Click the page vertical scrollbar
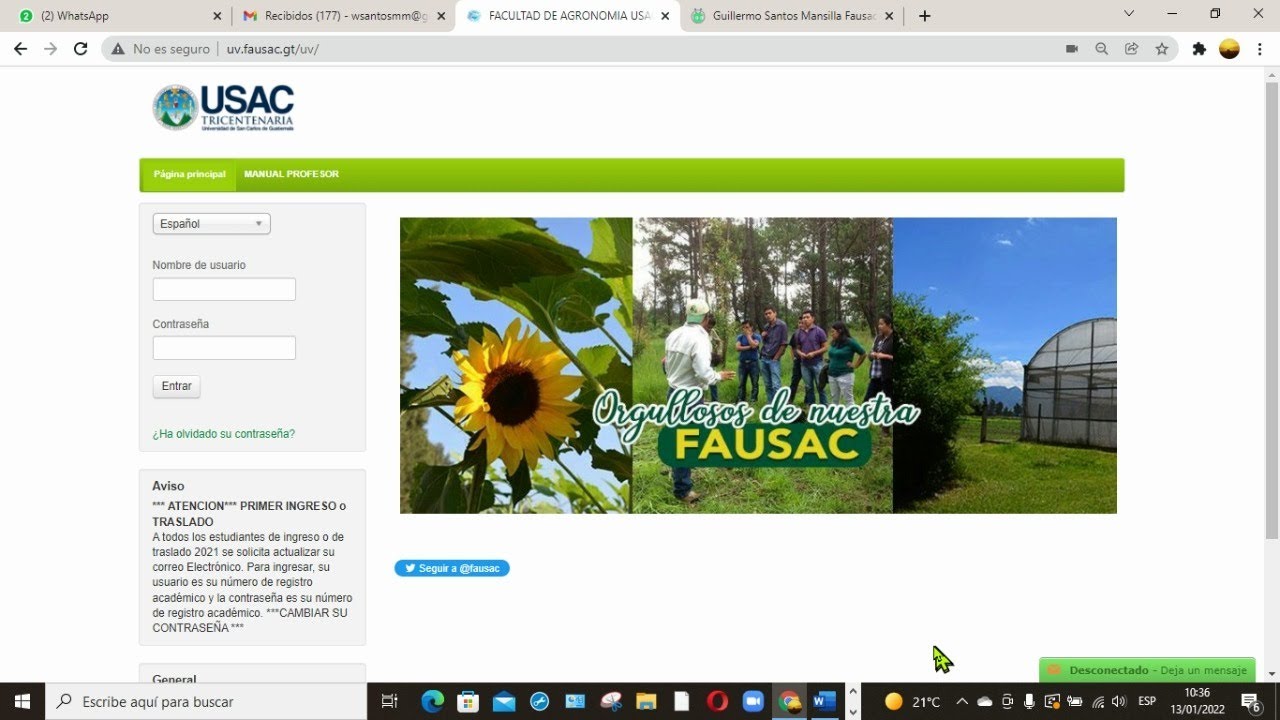The image size is (1280, 720). tap(1272, 310)
